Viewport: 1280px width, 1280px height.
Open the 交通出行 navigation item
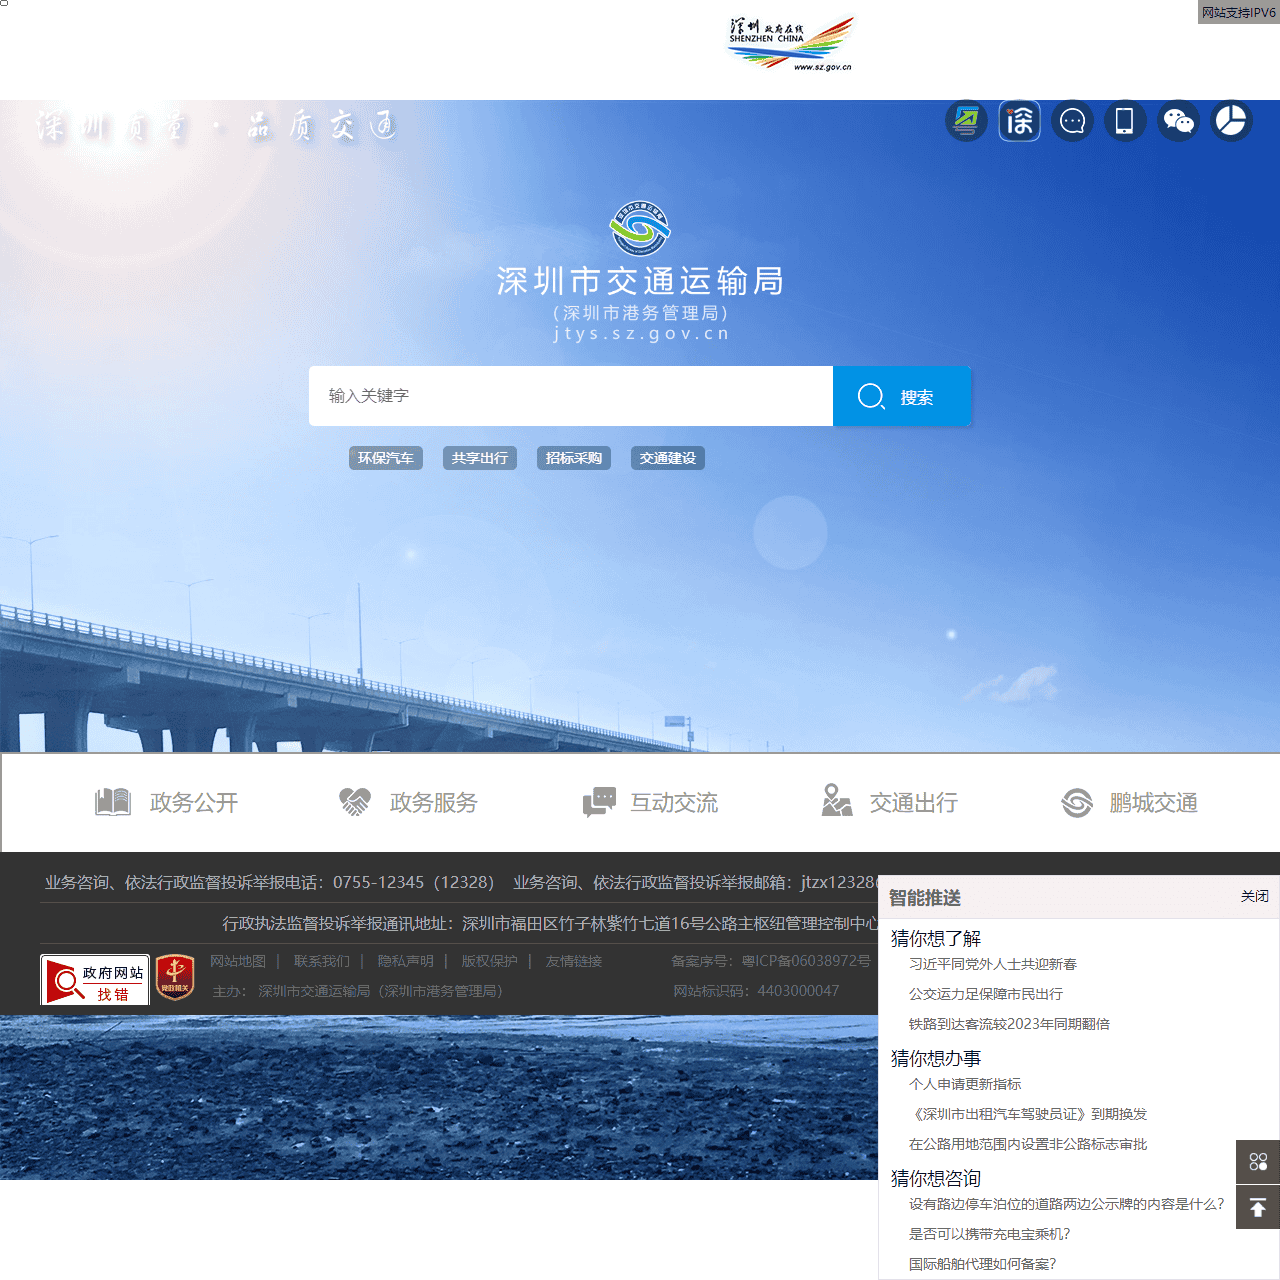(x=889, y=802)
